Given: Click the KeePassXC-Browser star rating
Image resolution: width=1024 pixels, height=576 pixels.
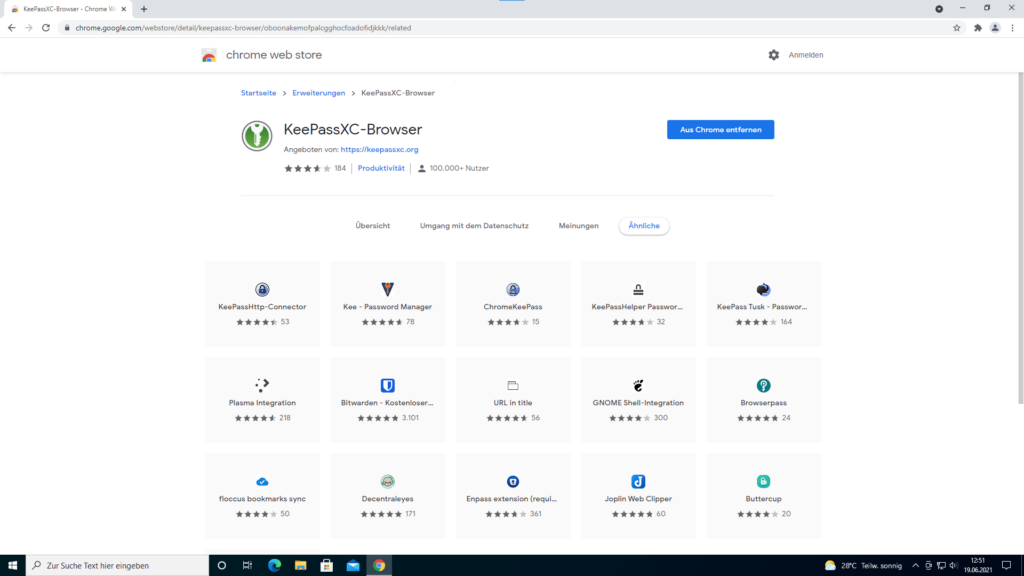Looking at the screenshot, I should [x=308, y=168].
